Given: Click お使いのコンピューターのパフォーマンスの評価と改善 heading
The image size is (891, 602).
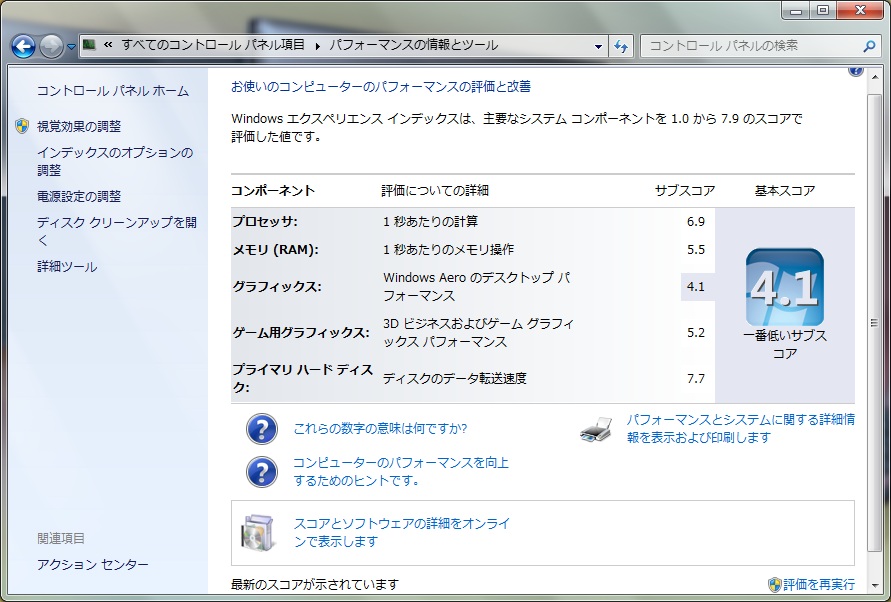Looking at the screenshot, I should (381, 86).
